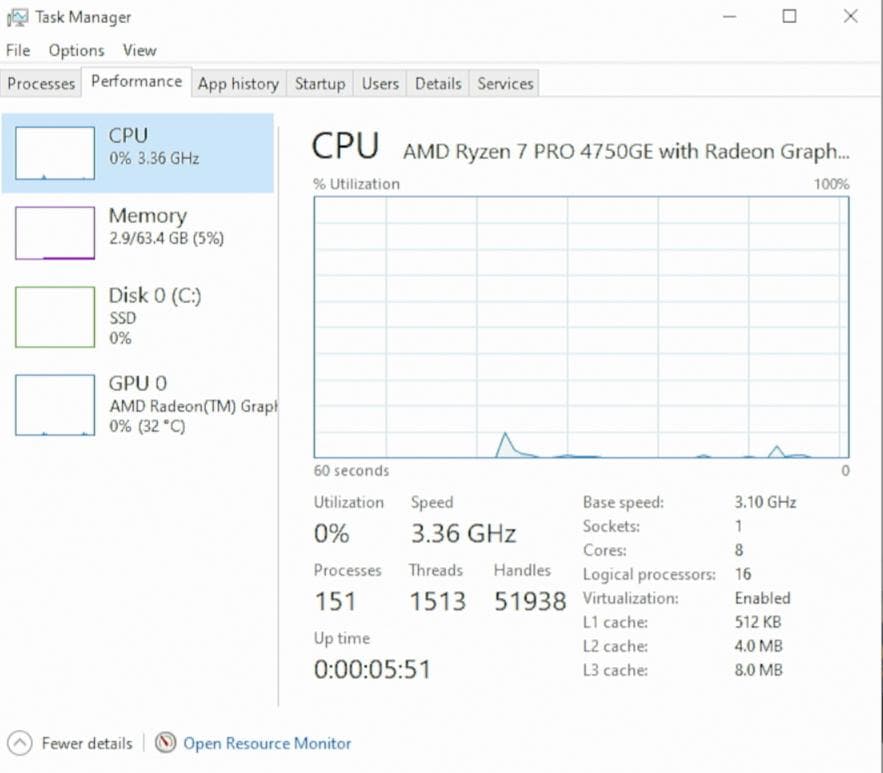Open the Users tab
Screen dimensions: 883x773
click(x=380, y=84)
